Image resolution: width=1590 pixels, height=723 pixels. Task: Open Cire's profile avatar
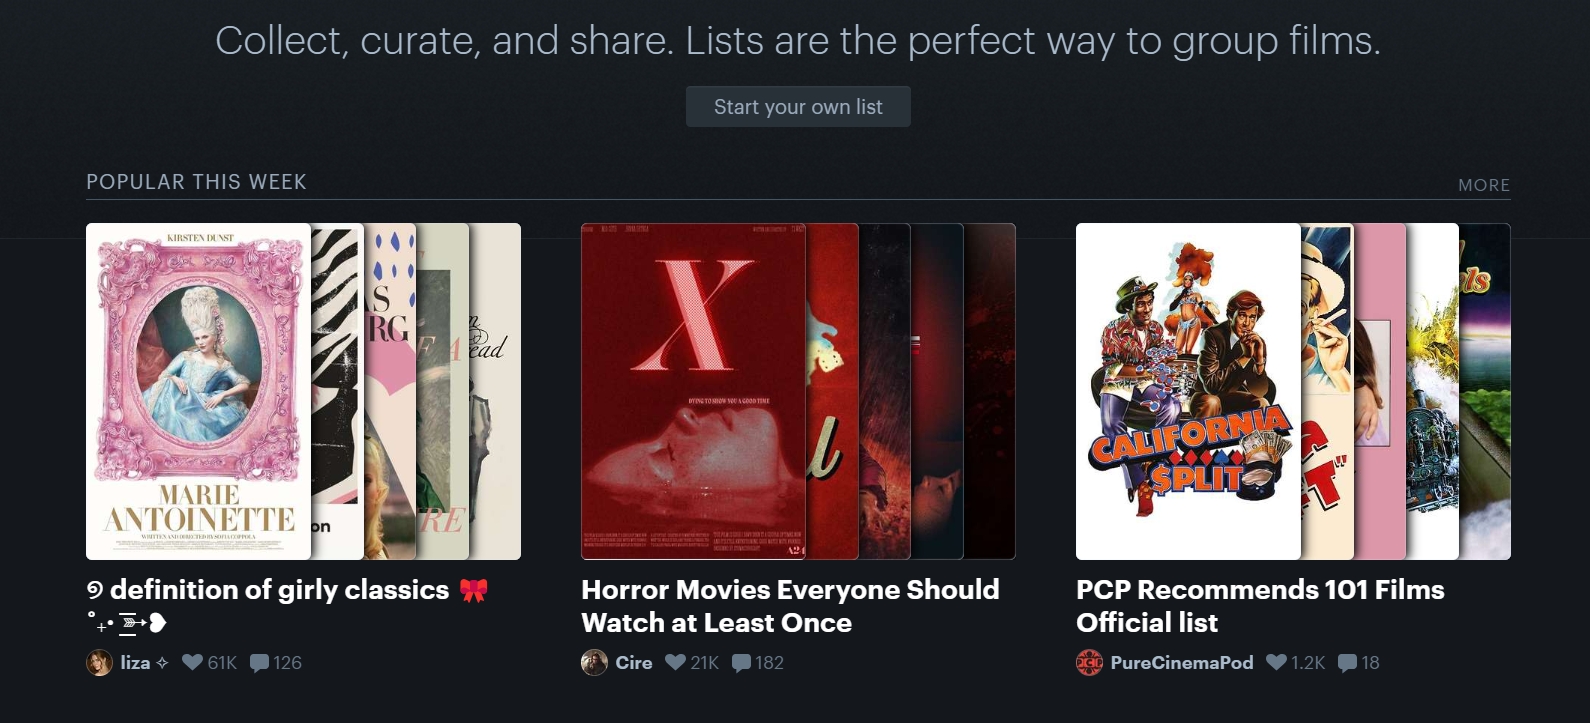(x=594, y=663)
